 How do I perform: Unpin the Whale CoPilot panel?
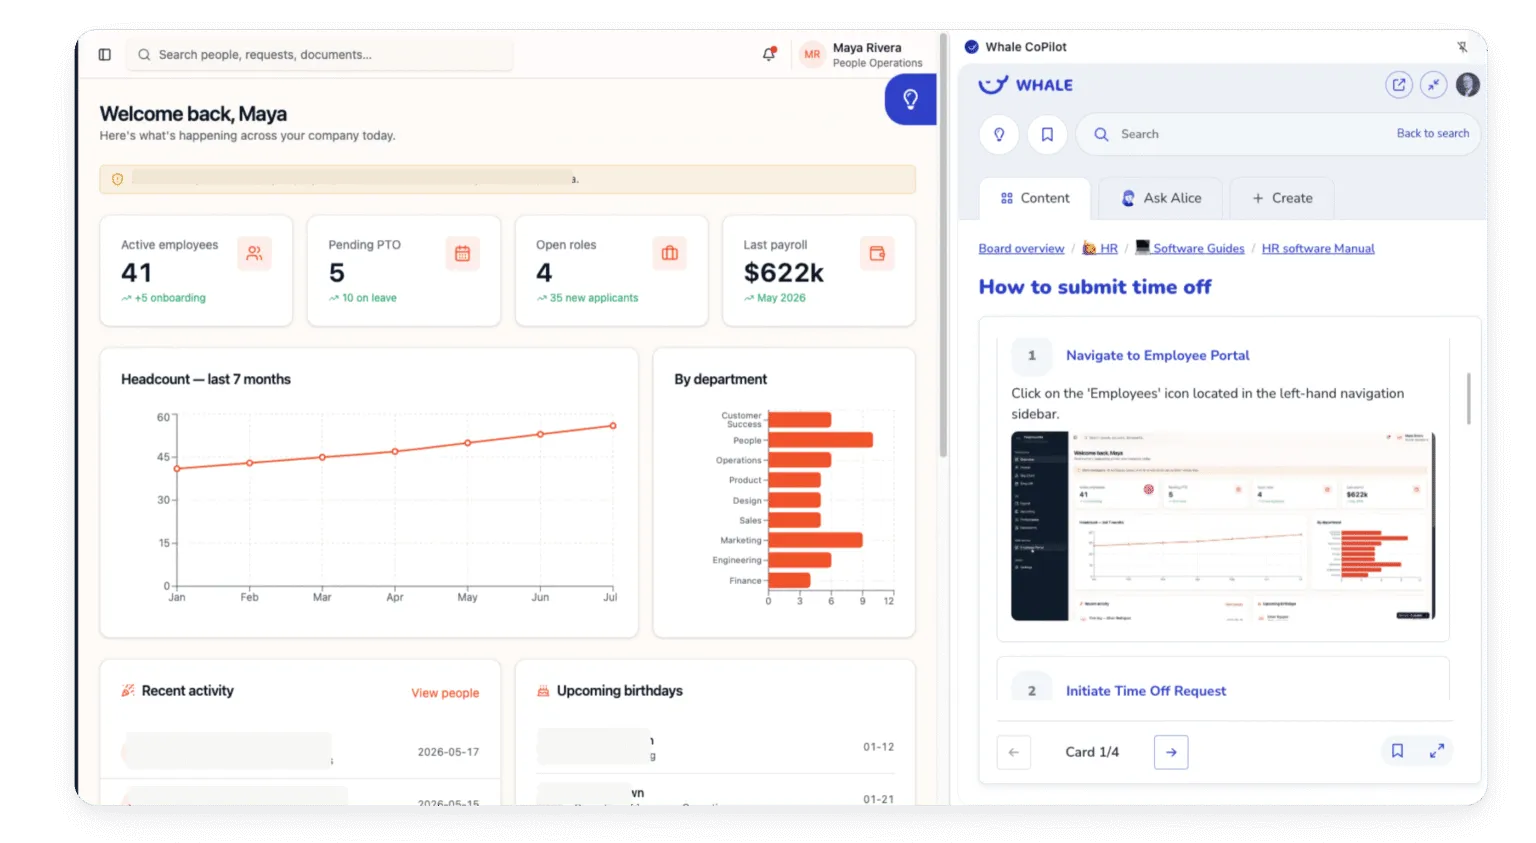pos(1462,47)
